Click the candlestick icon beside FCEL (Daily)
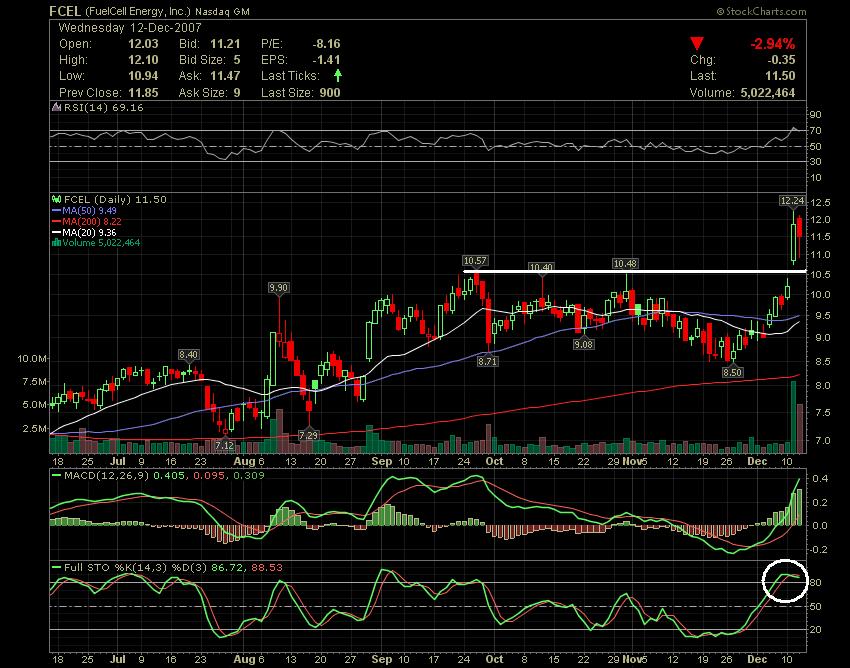The image size is (850, 668). (x=56, y=199)
